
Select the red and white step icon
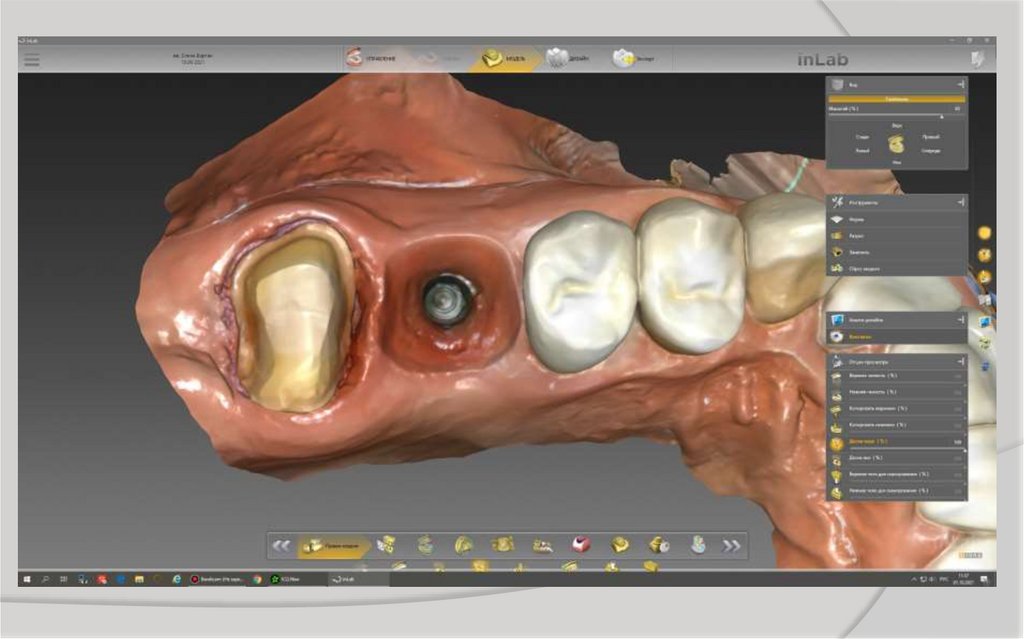(581, 545)
